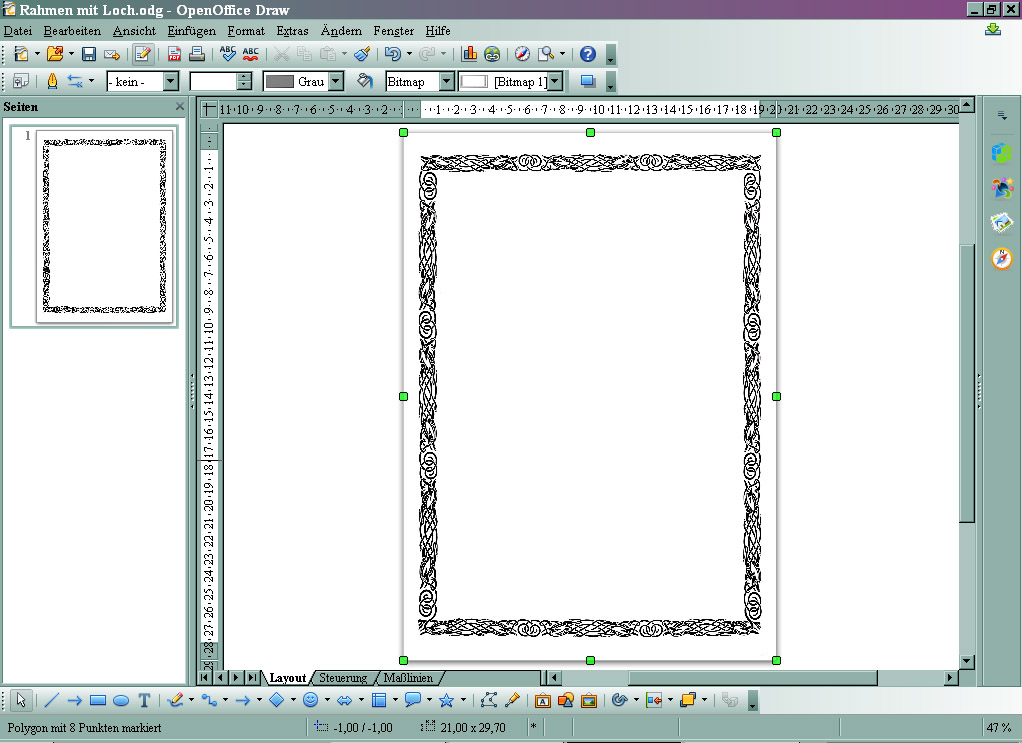Click the Open file folder icon

point(55,54)
